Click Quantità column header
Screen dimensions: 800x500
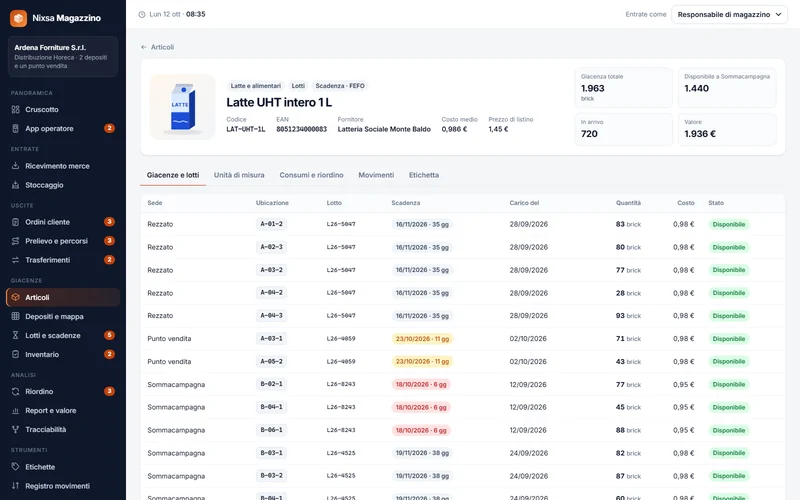point(628,203)
